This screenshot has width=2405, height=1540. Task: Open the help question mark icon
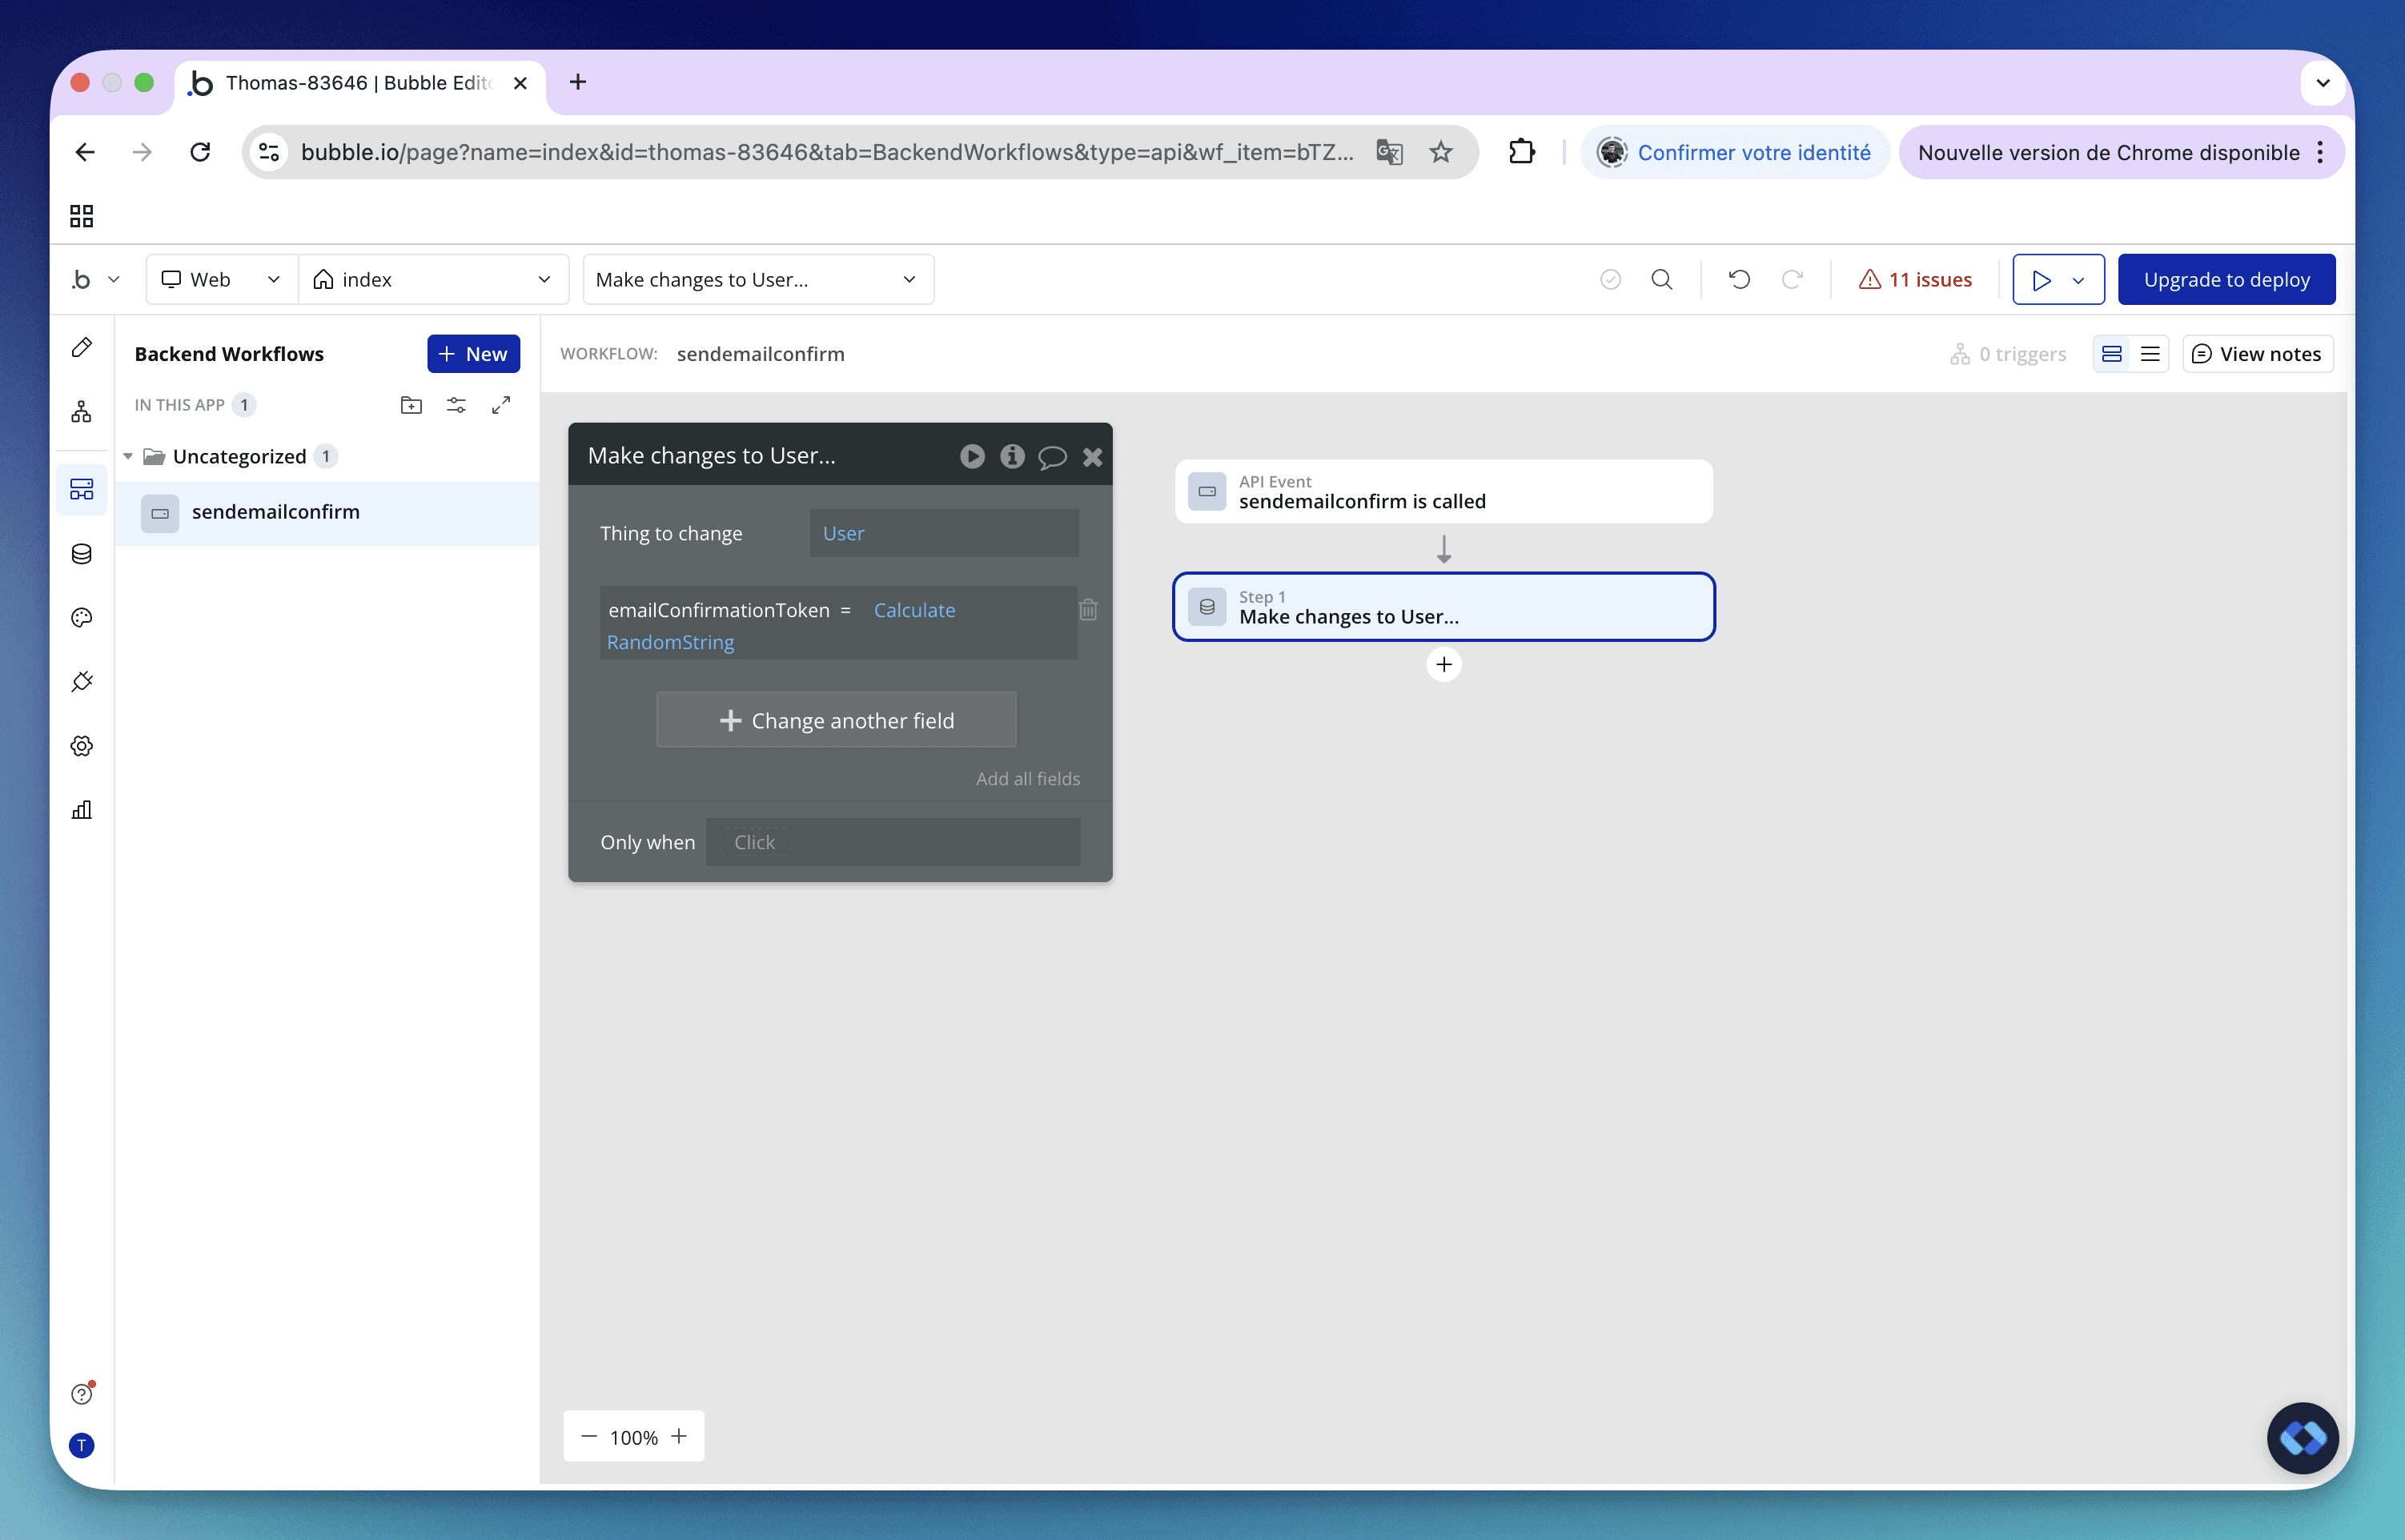[x=82, y=1393]
